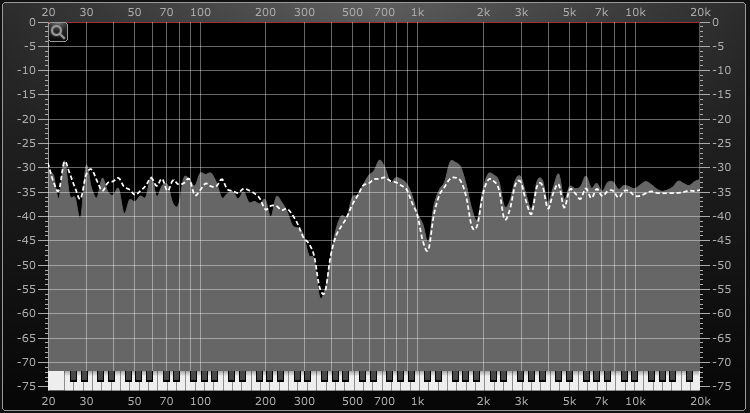Click the 2k label on bottom axis

483,401
